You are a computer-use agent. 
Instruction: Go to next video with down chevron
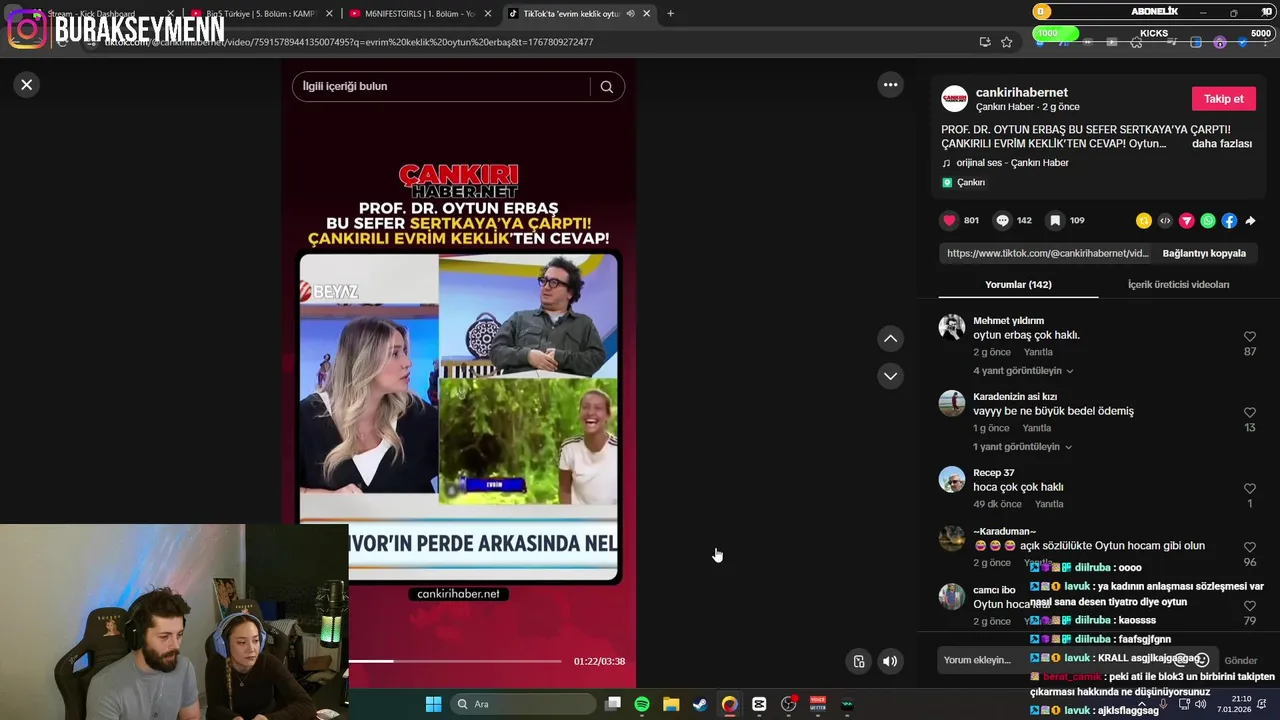(890, 376)
